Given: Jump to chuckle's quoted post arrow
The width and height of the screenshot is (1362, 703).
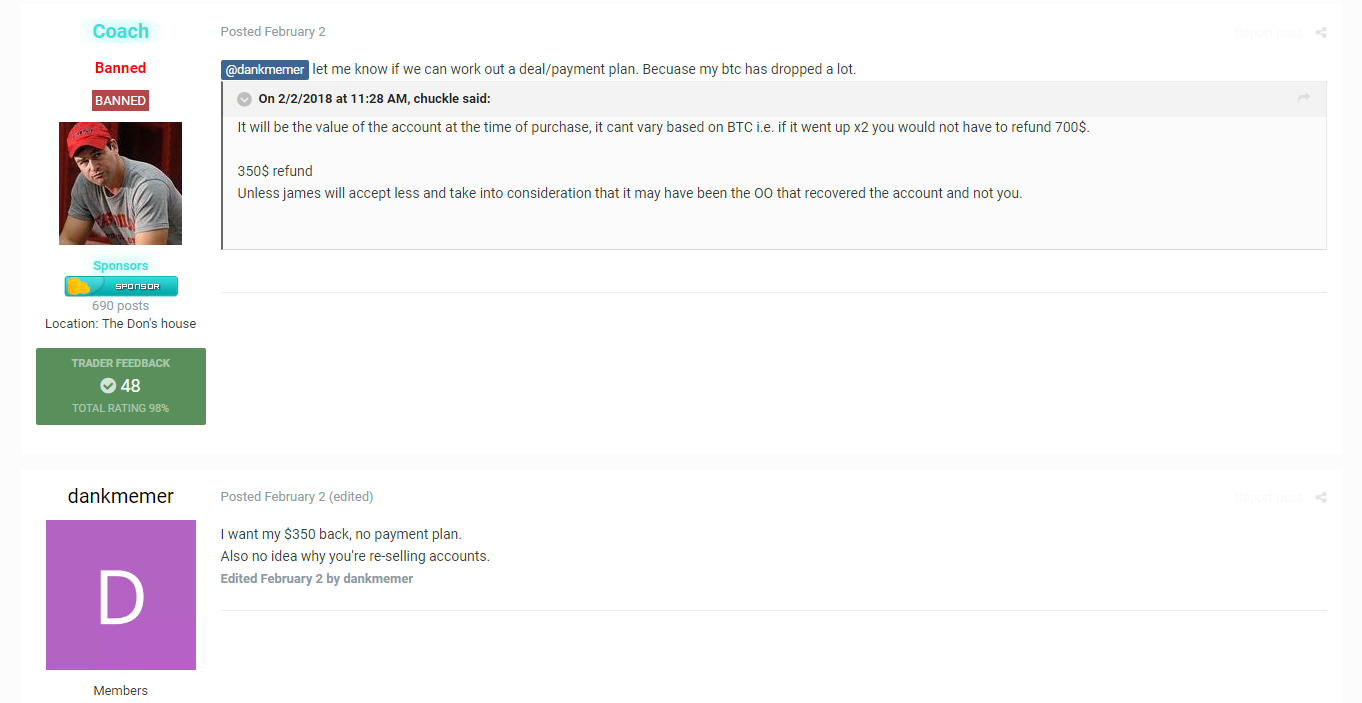Looking at the screenshot, I should pyautogui.click(x=1304, y=98).
